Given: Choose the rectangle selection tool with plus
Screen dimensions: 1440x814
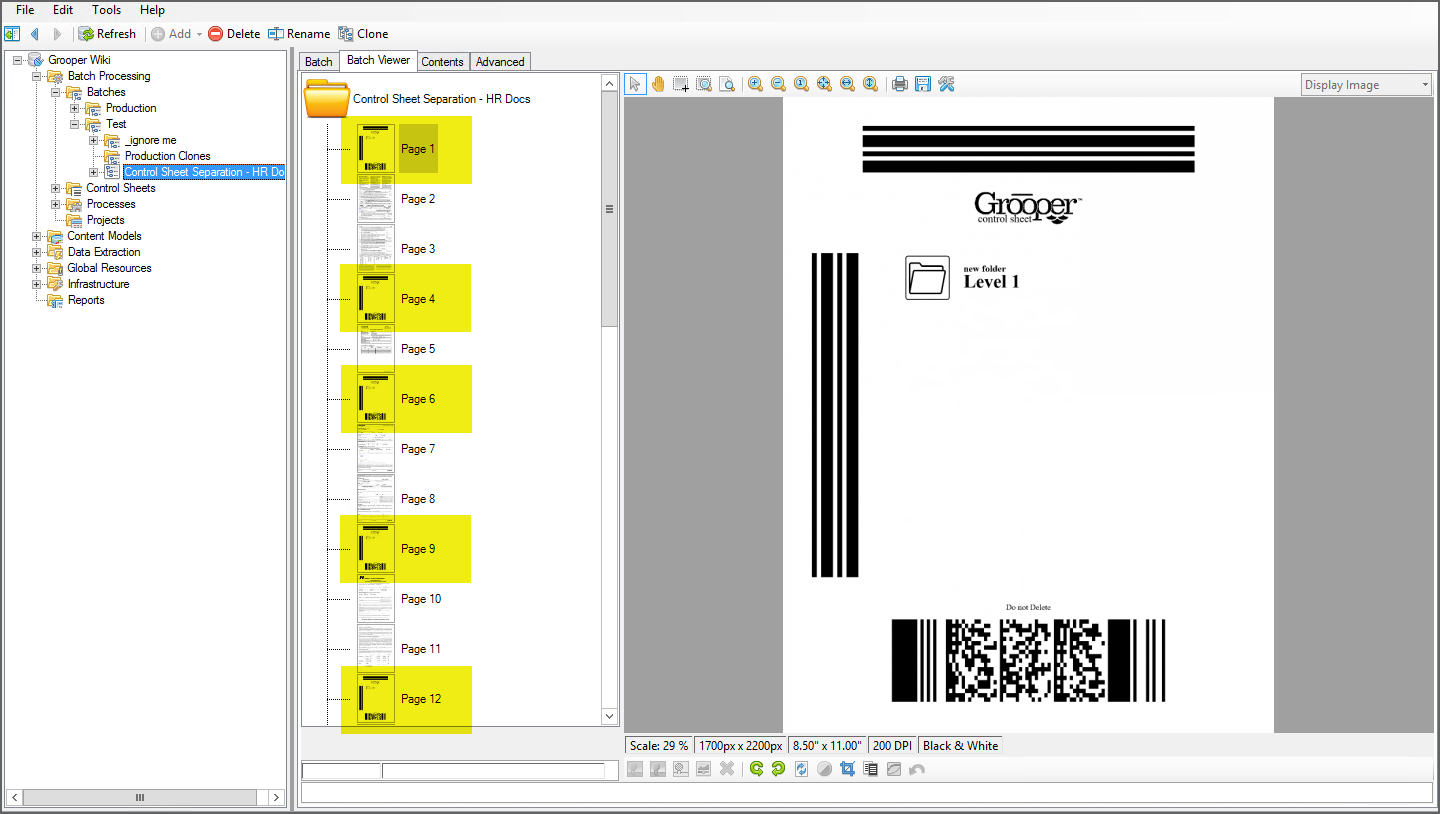Looking at the screenshot, I should [681, 84].
